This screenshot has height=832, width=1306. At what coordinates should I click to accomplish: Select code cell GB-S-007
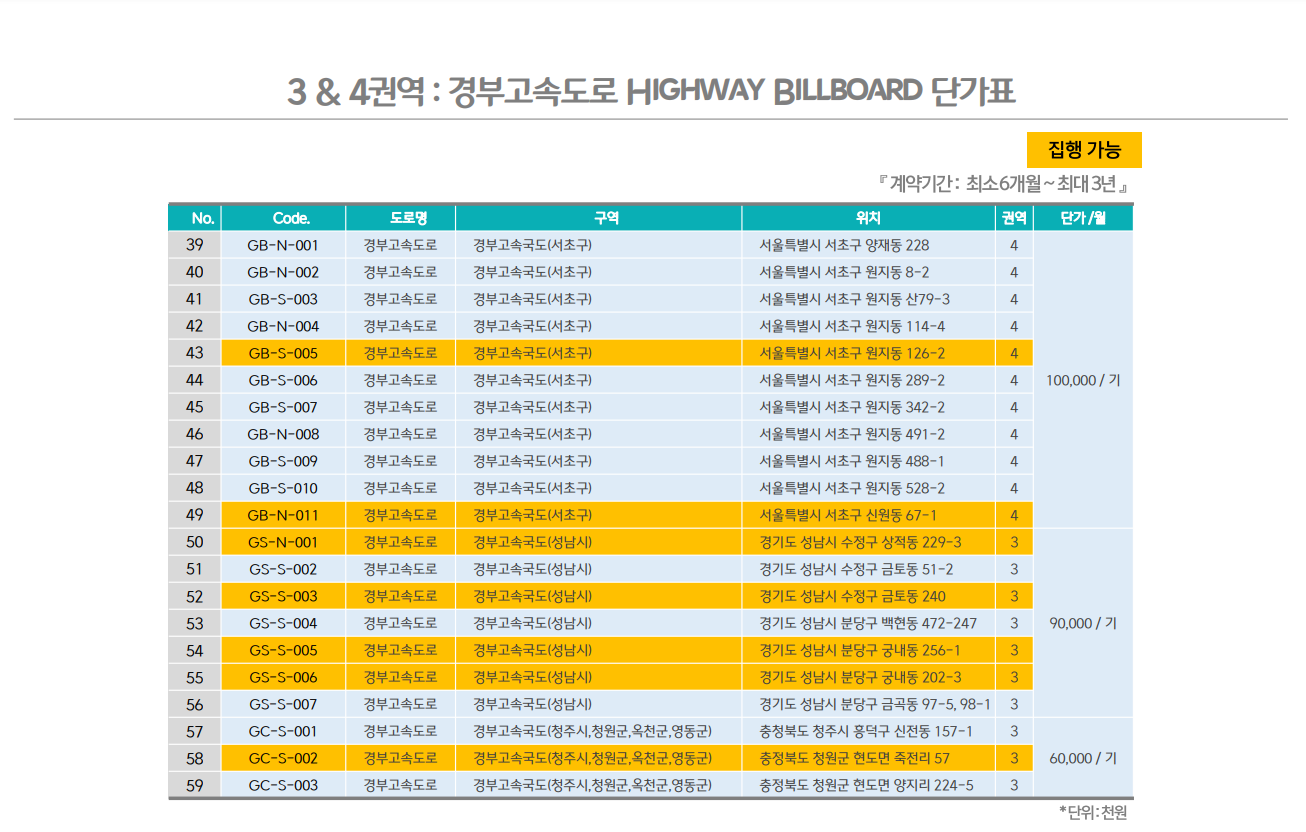[284, 407]
